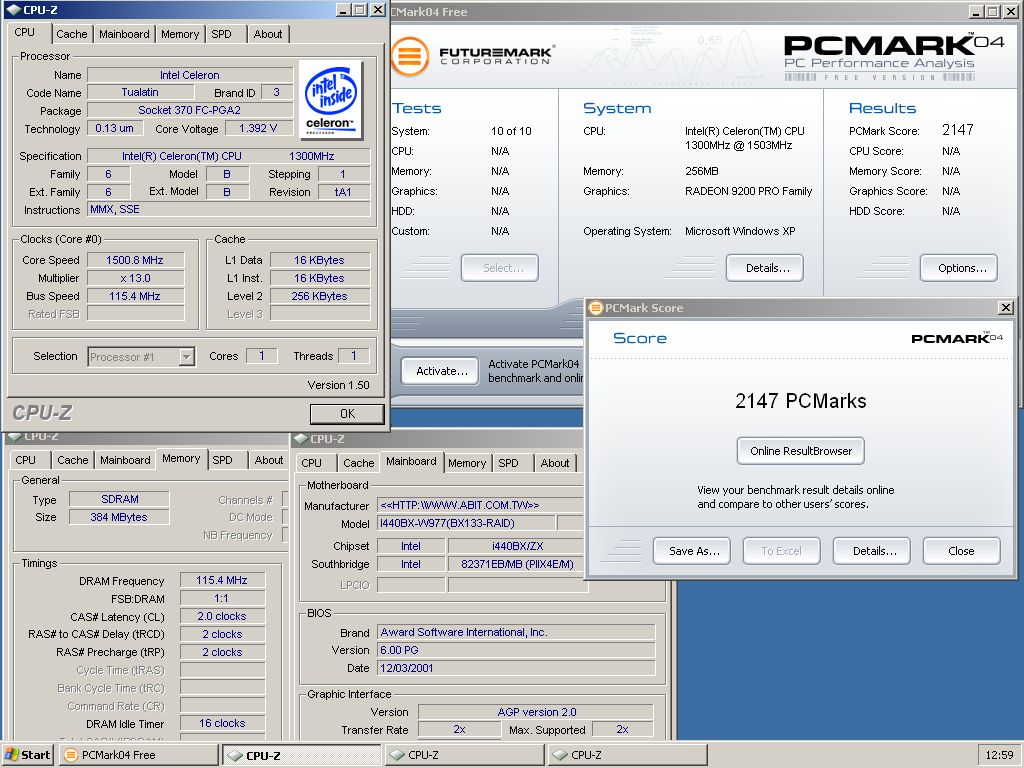Switch to first CPU-Z taskbar button
Viewport: 1024px width, 768px height.
pyautogui.click(x=301, y=755)
